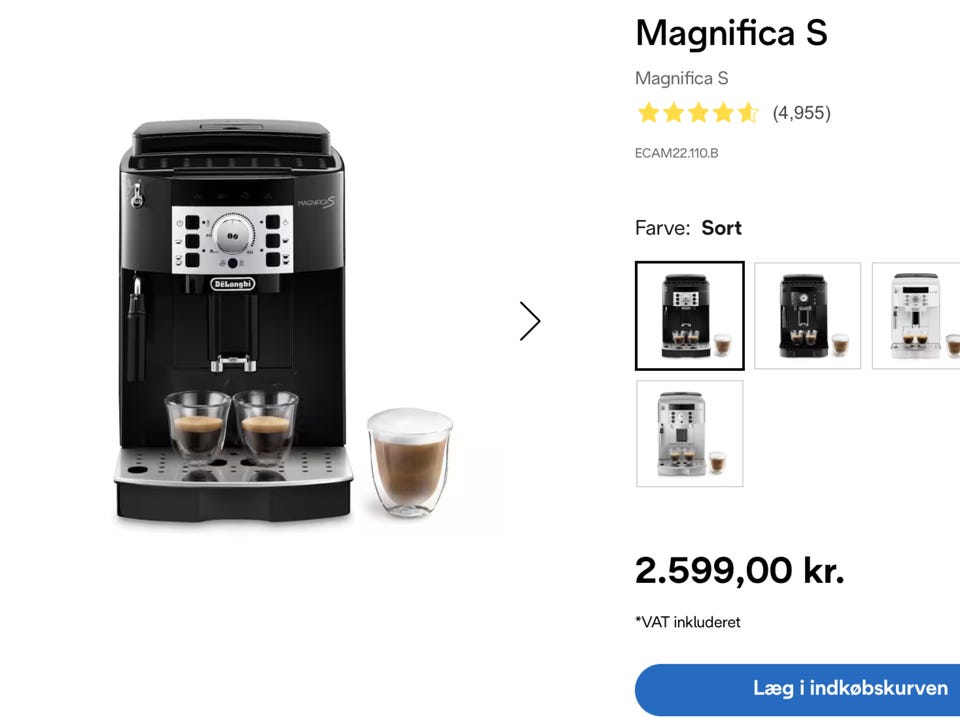Click the 2.599,00 kr. price

(x=740, y=571)
